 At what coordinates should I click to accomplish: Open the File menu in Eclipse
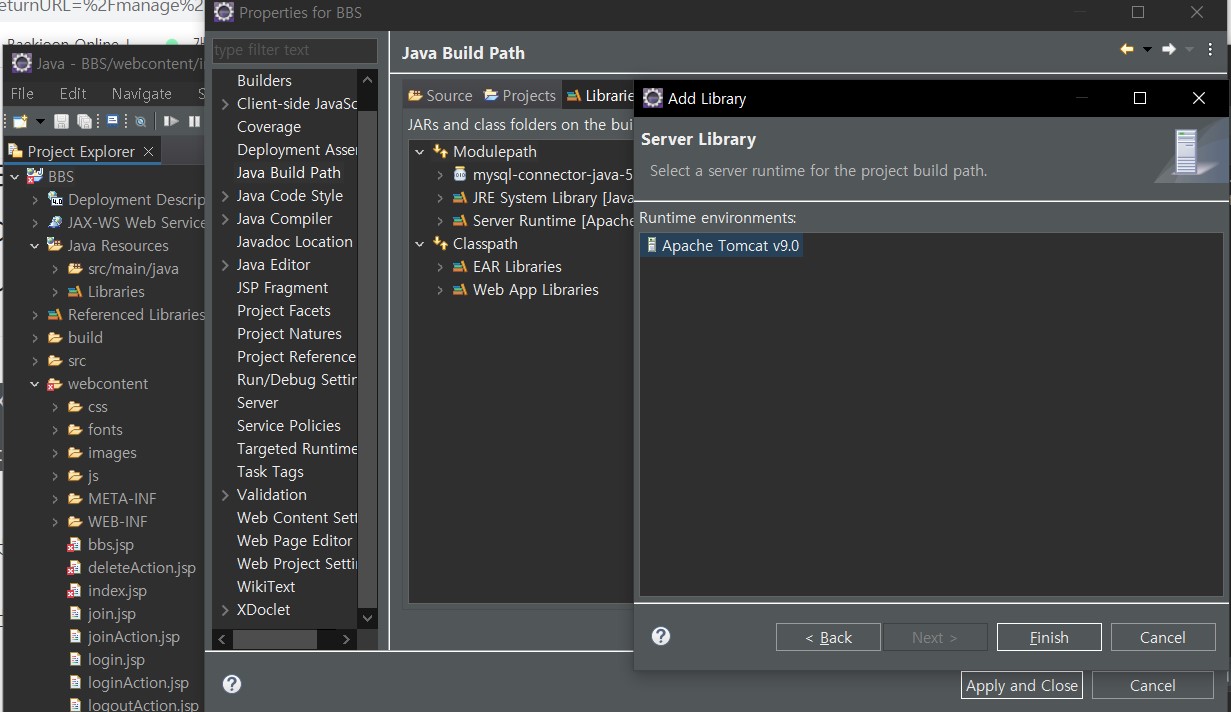click(22, 93)
